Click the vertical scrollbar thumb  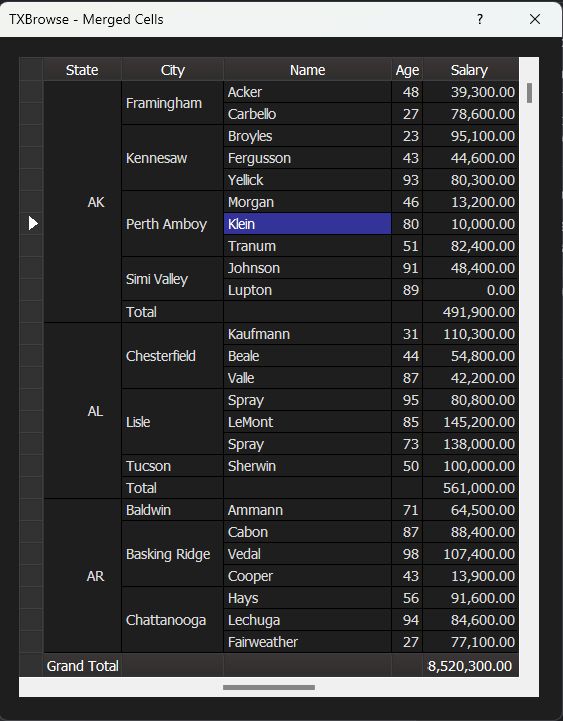tap(529, 93)
